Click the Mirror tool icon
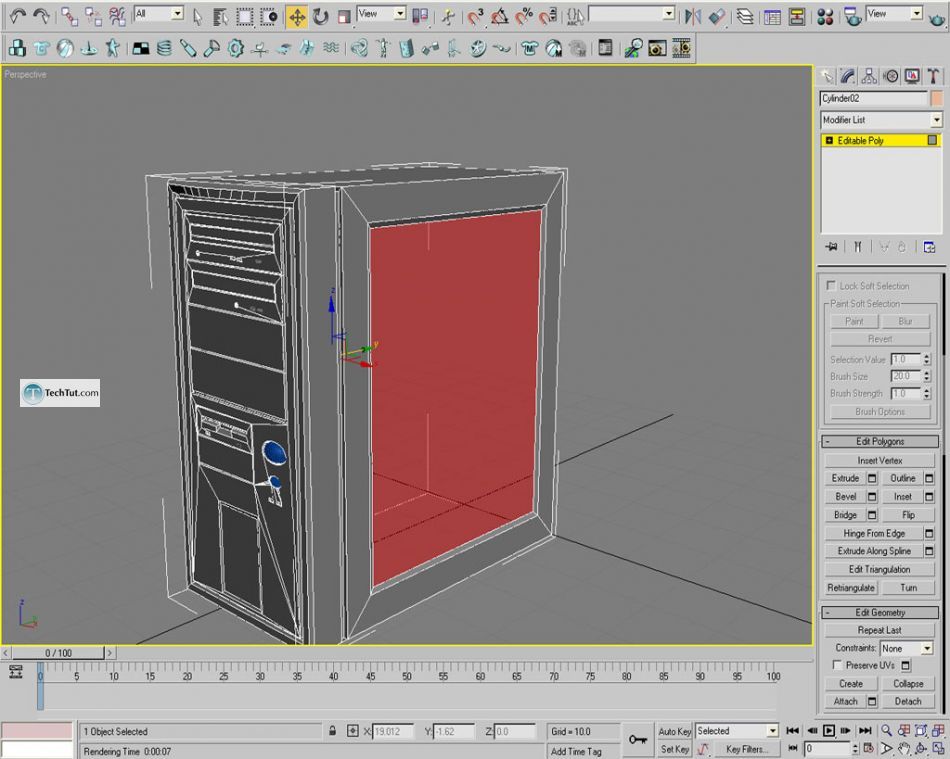 [693, 16]
